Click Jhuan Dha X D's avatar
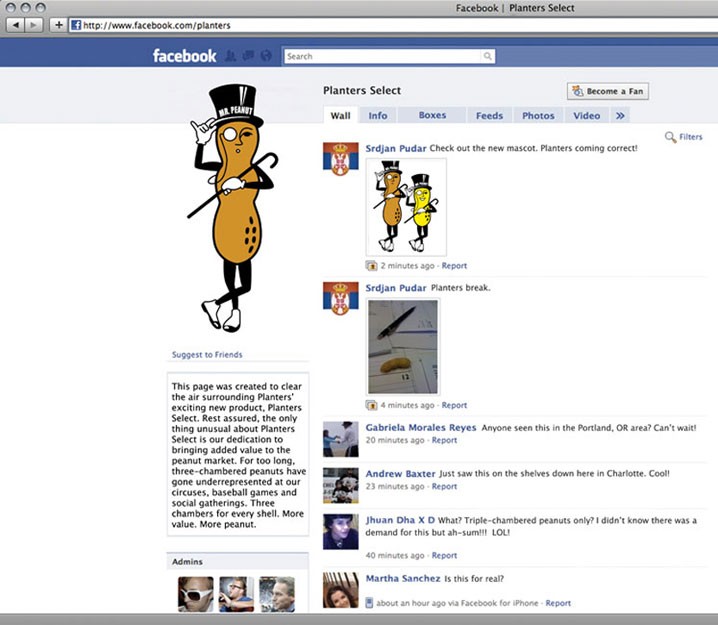This screenshot has height=625, width=718. coord(341,532)
